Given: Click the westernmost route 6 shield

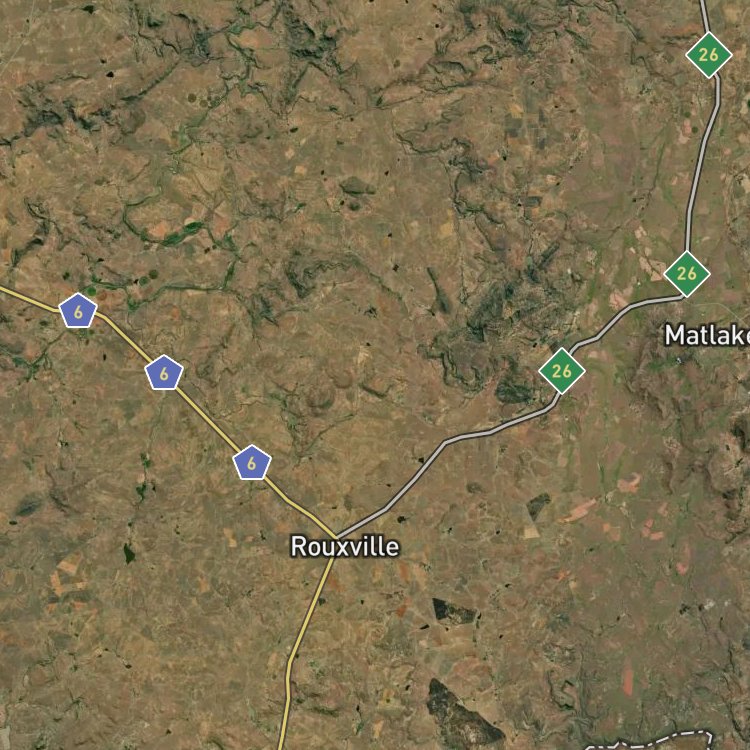Looking at the screenshot, I should coord(78,311).
